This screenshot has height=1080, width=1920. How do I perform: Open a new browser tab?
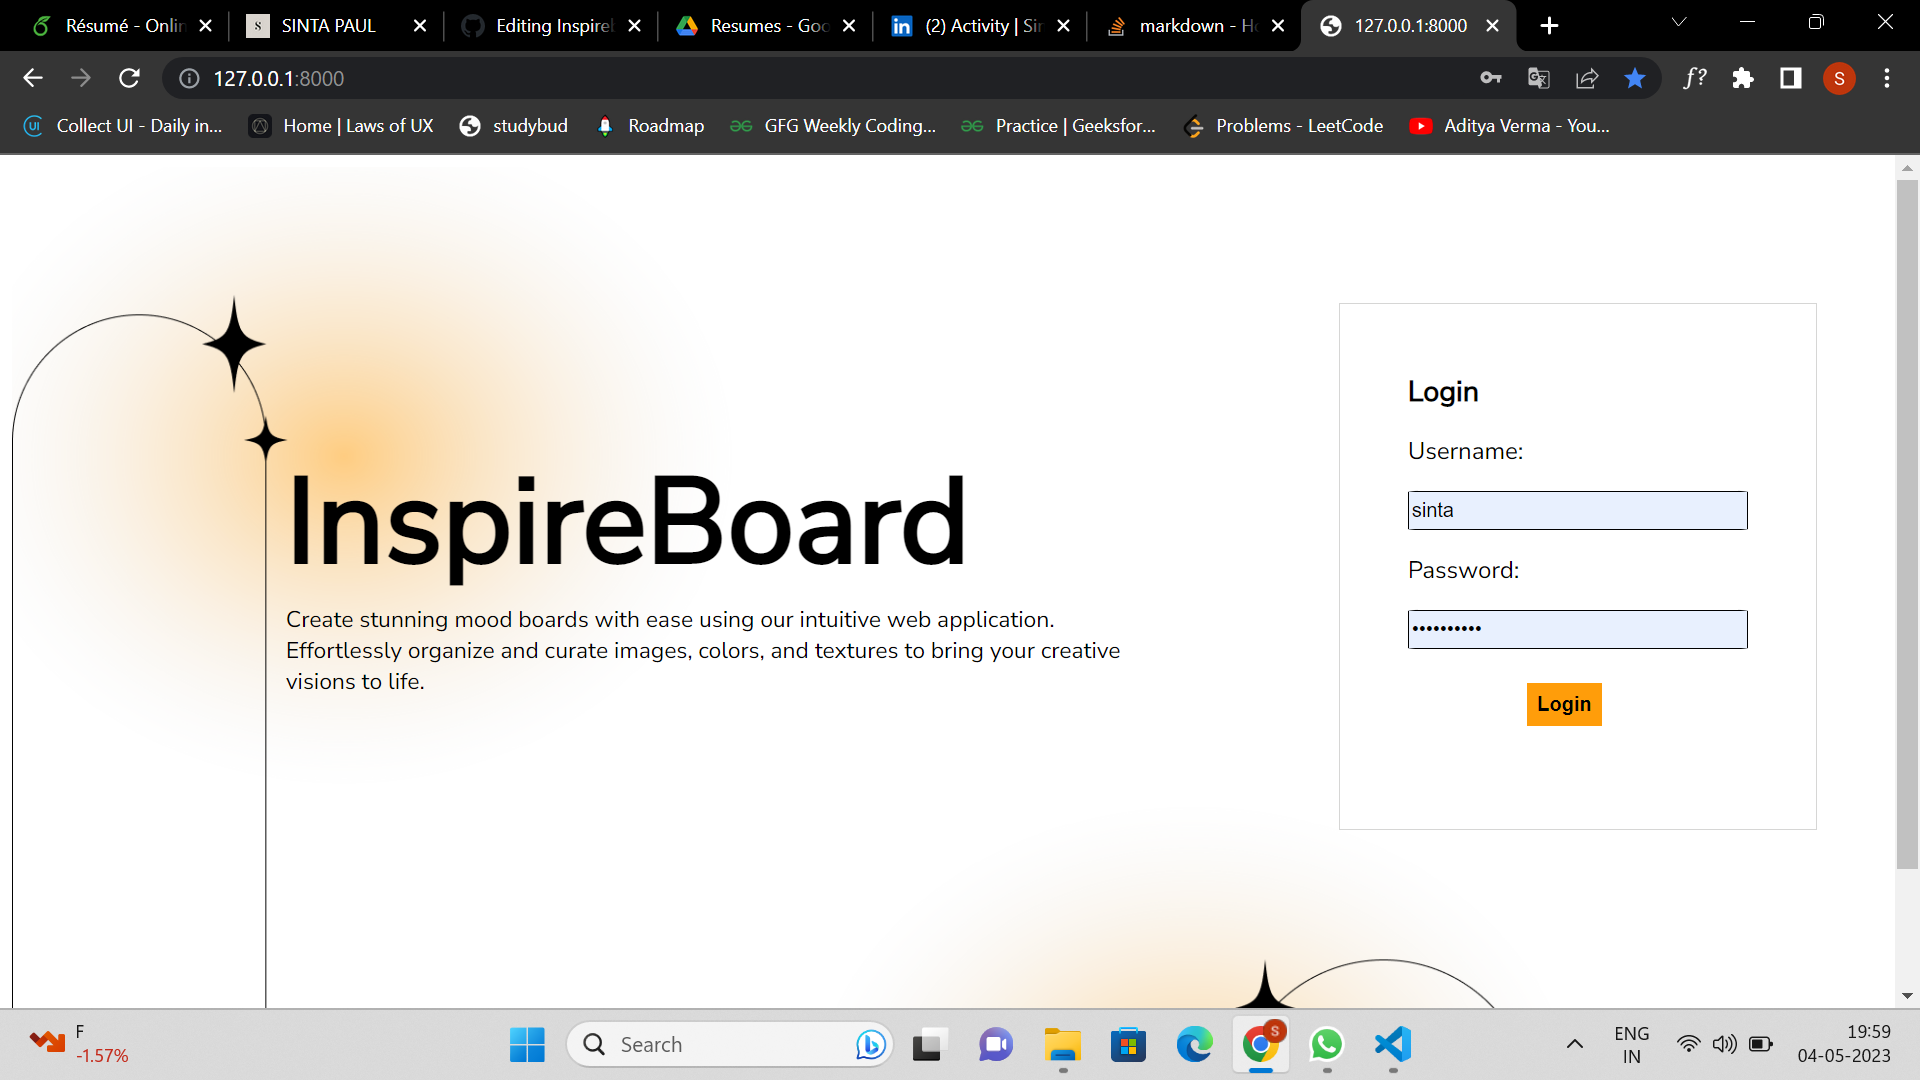(x=1548, y=25)
